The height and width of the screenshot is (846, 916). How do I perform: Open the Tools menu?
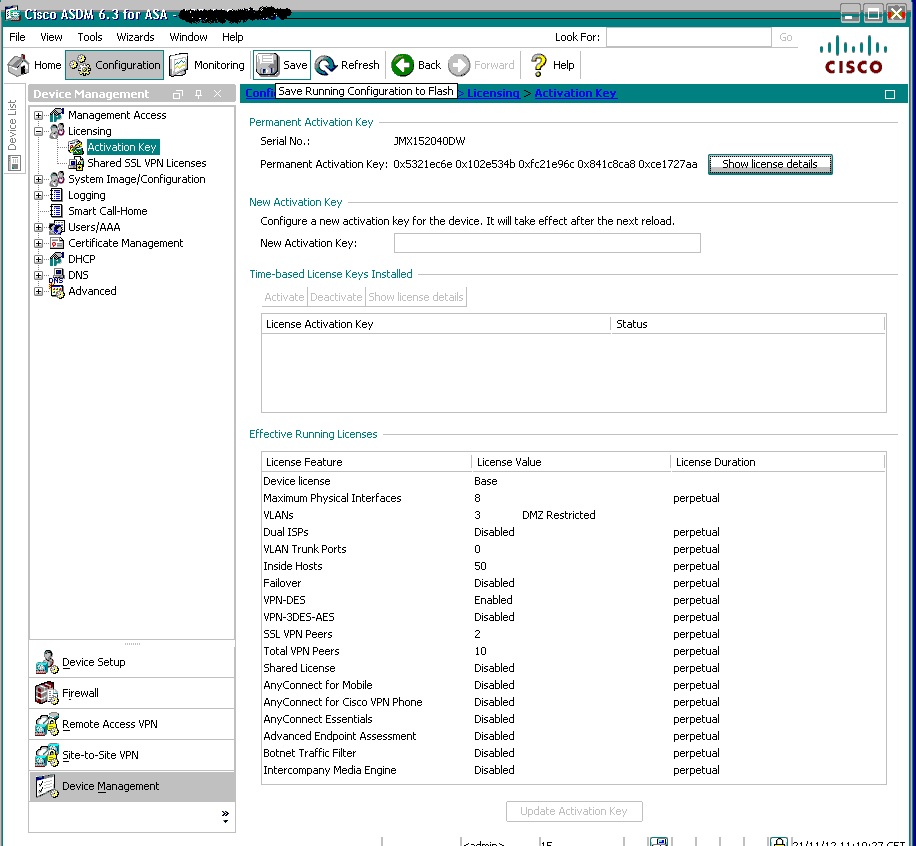pyautogui.click(x=90, y=37)
